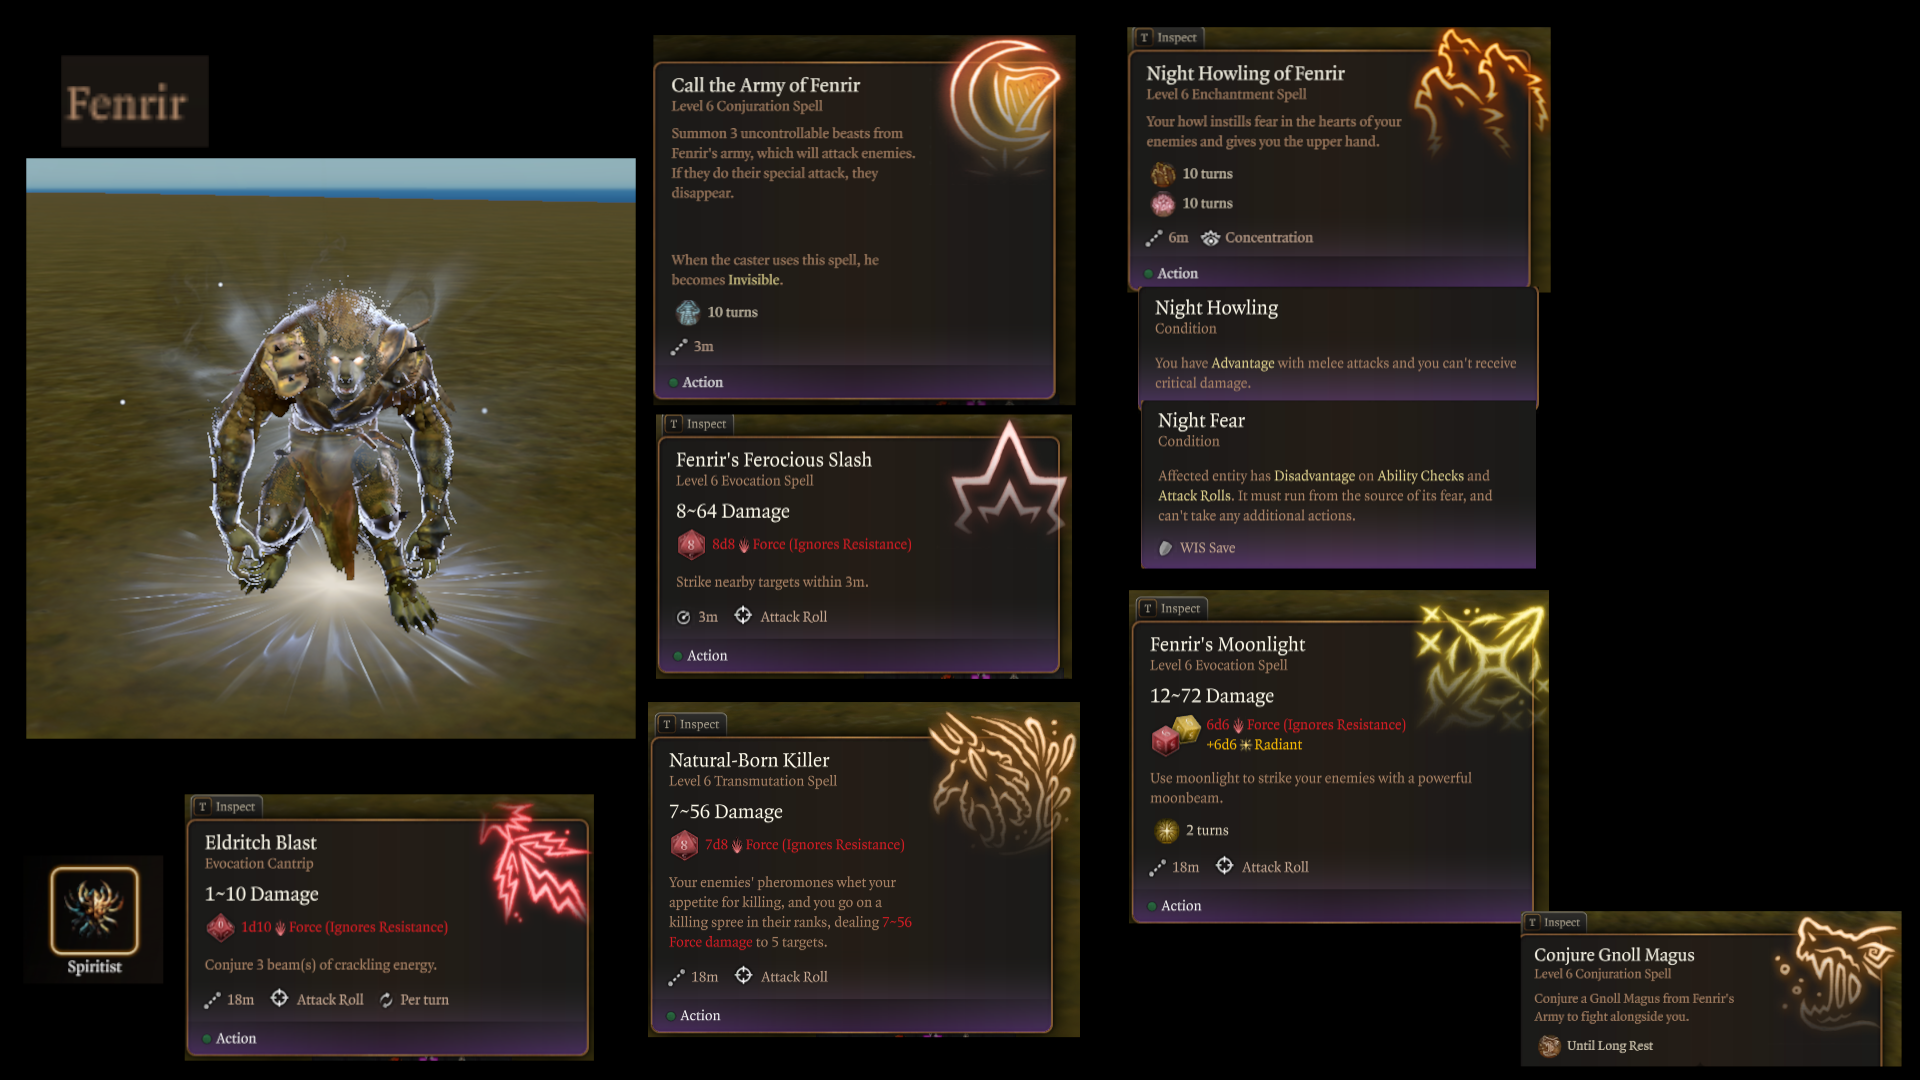Viewport: 1920px width, 1080px height.
Task: Click the Inspect tab above Fenrir's Moonlight
Action: tap(1172, 608)
